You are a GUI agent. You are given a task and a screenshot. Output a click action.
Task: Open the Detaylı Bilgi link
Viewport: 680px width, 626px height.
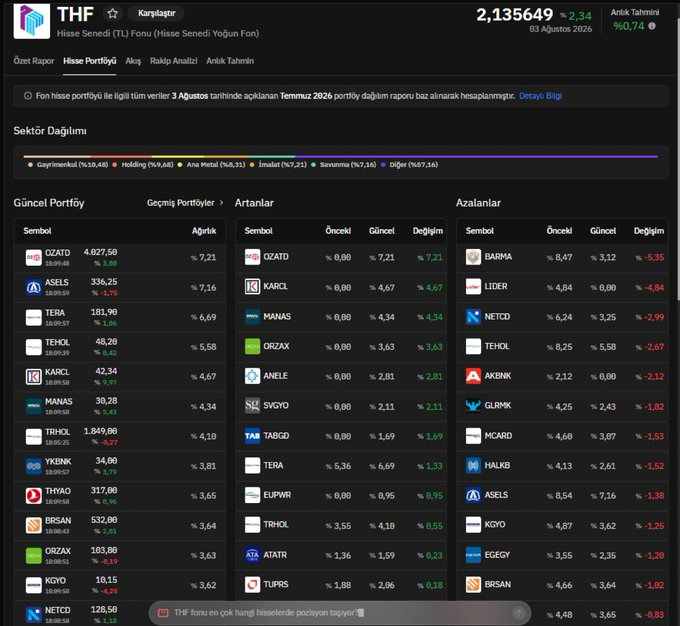tap(540, 96)
